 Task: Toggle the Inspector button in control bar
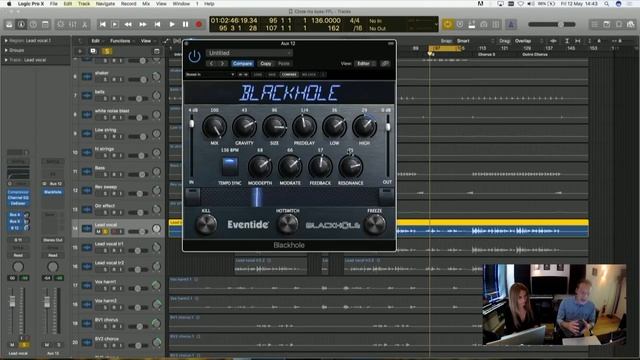21,25
